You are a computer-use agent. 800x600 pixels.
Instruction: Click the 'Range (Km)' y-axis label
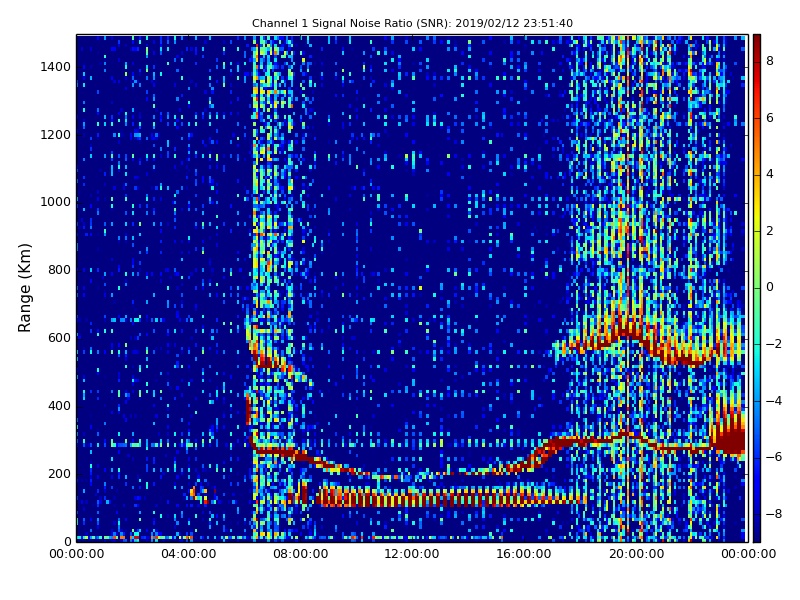24,288
